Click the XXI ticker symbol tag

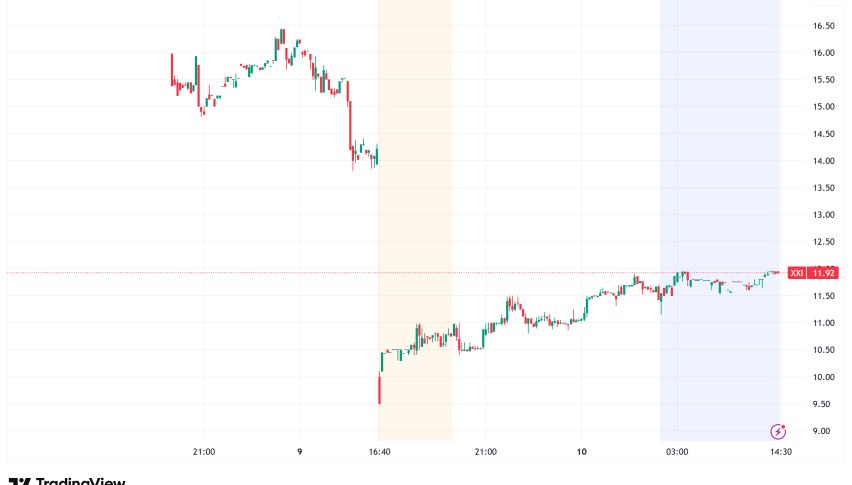pos(796,273)
